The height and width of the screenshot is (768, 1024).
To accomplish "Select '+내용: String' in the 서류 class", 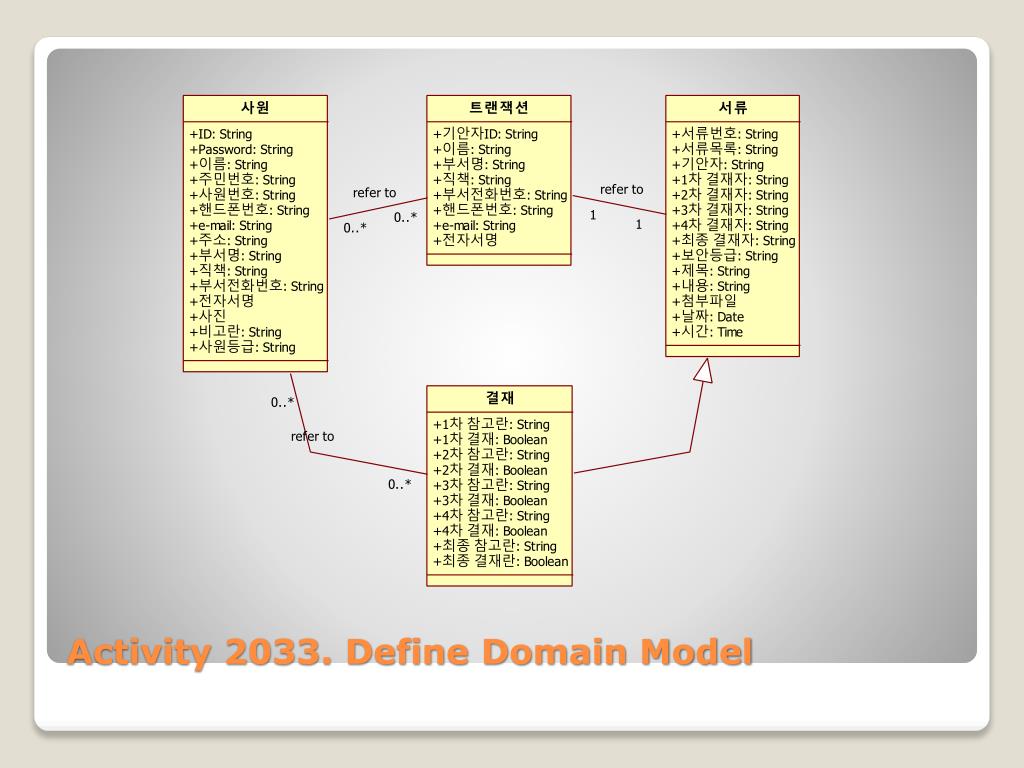I will coord(711,286).
